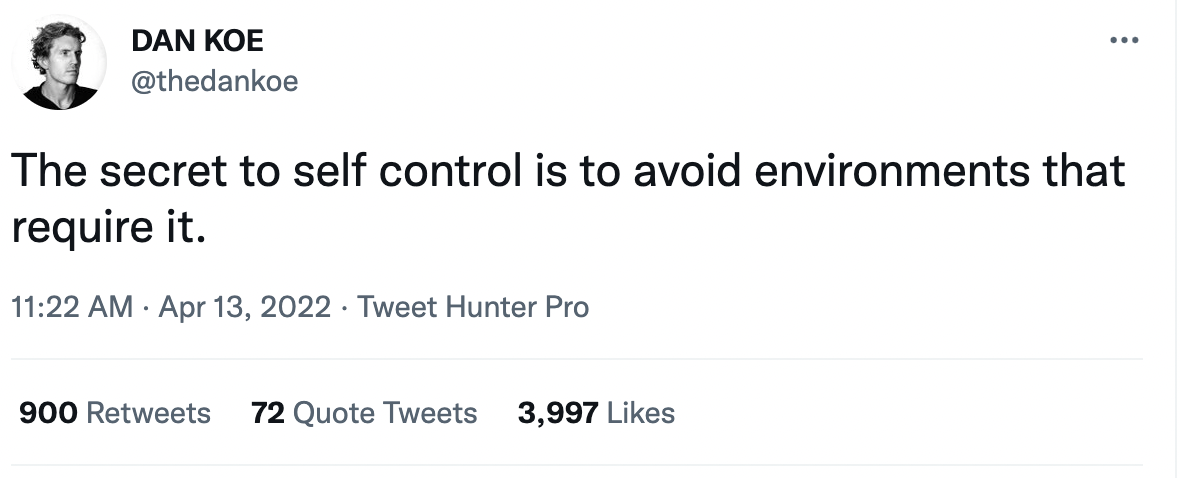This screenshot has height=478, width=1180.
Task: Click the @thedankoe handle
Action: 214,80
